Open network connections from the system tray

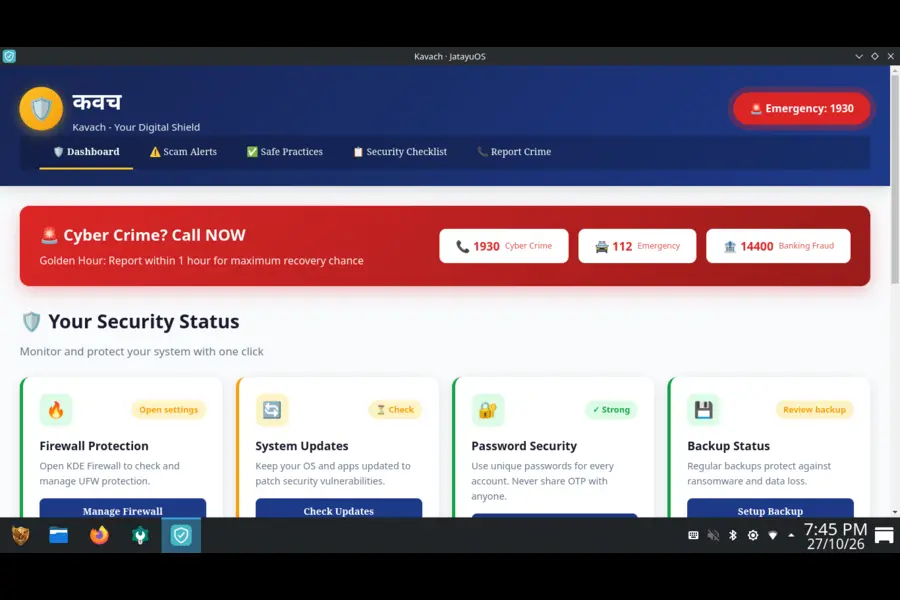(x=773, y=535)
